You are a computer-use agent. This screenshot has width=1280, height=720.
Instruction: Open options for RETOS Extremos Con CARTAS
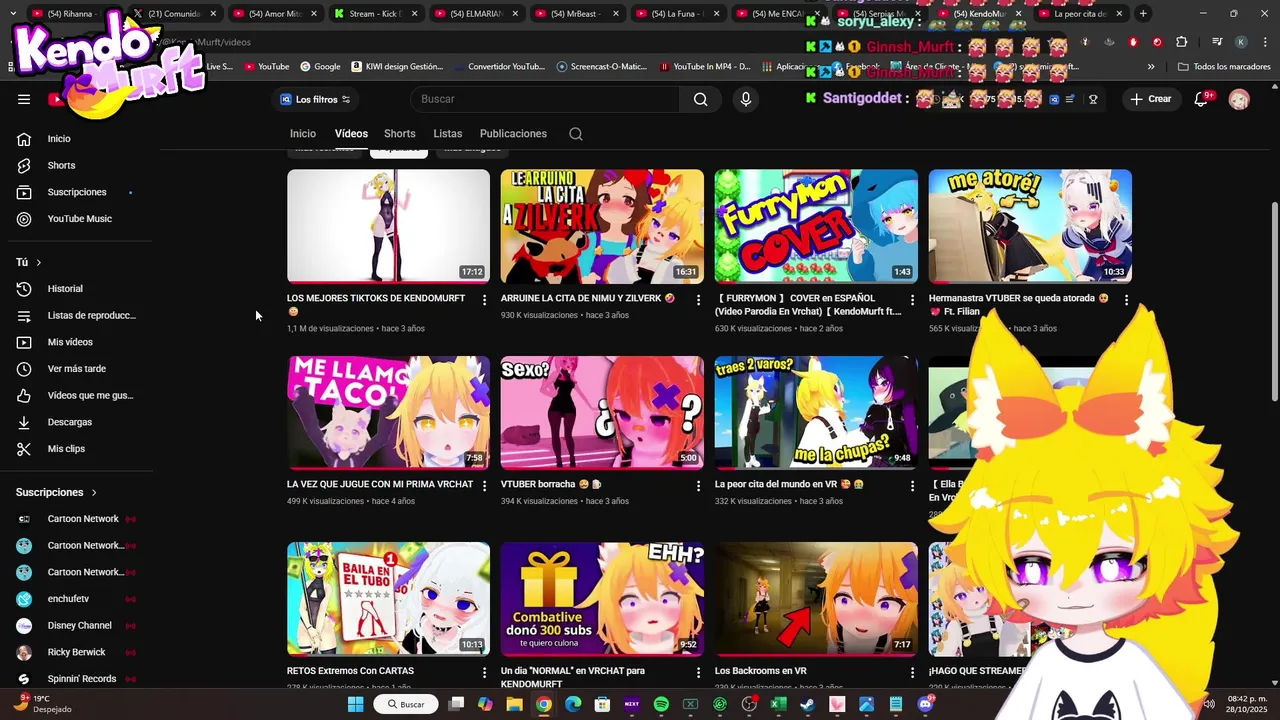[x=484, y=673]
